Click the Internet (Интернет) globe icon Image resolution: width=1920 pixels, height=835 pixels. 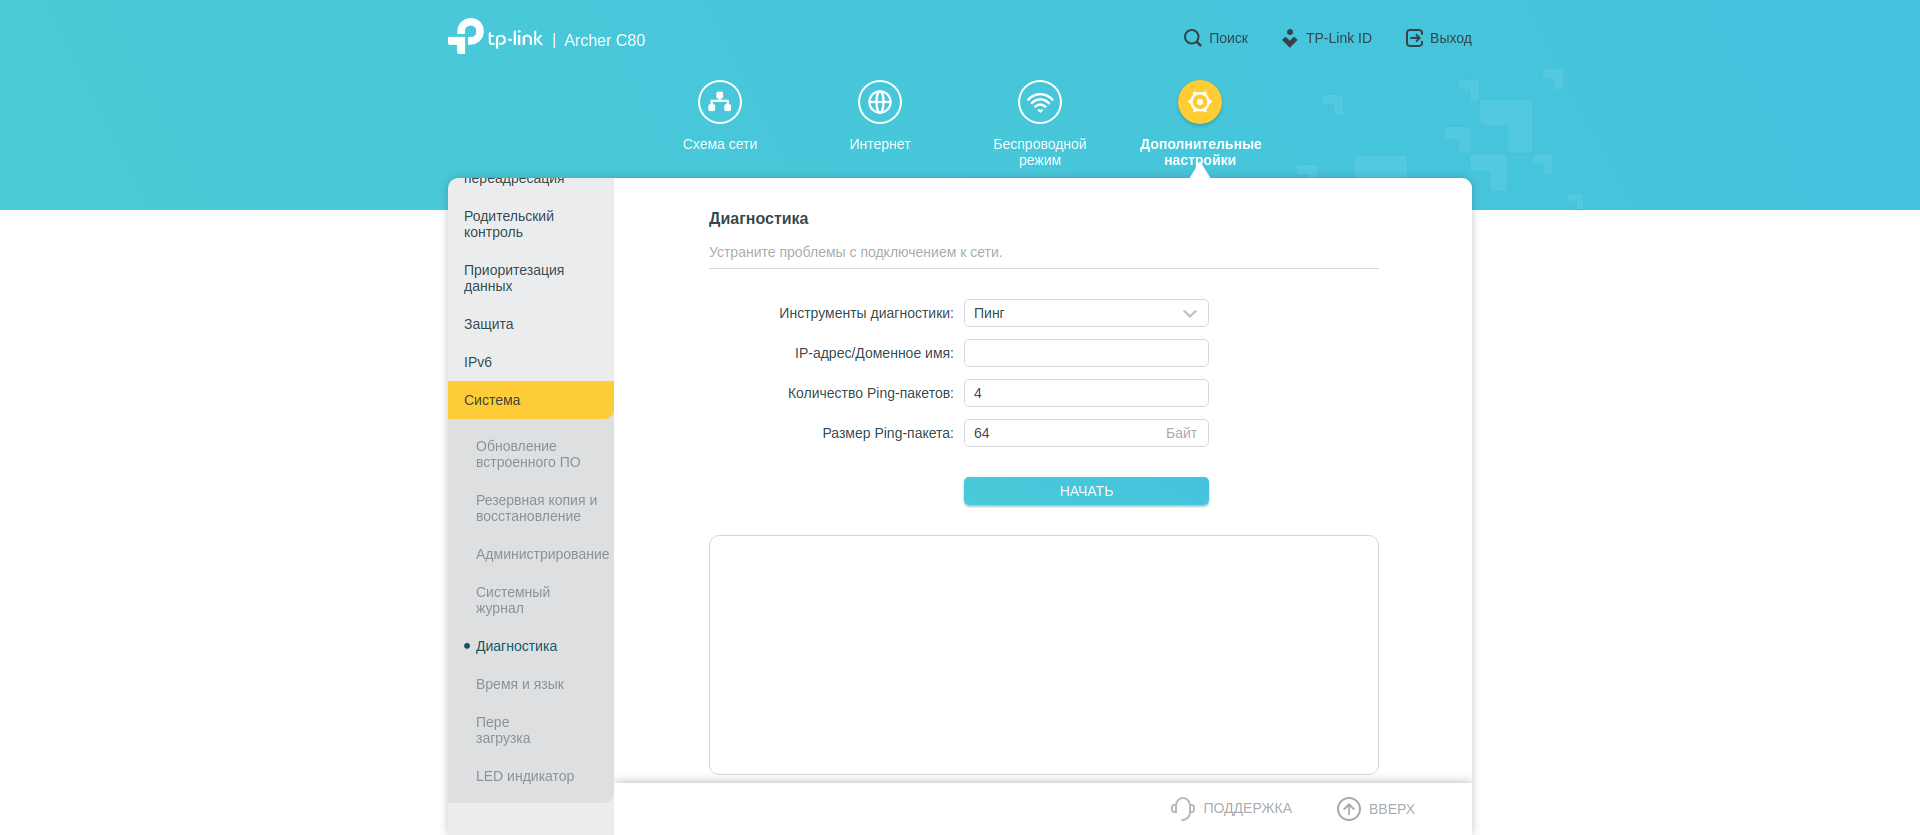click(880, 102)
